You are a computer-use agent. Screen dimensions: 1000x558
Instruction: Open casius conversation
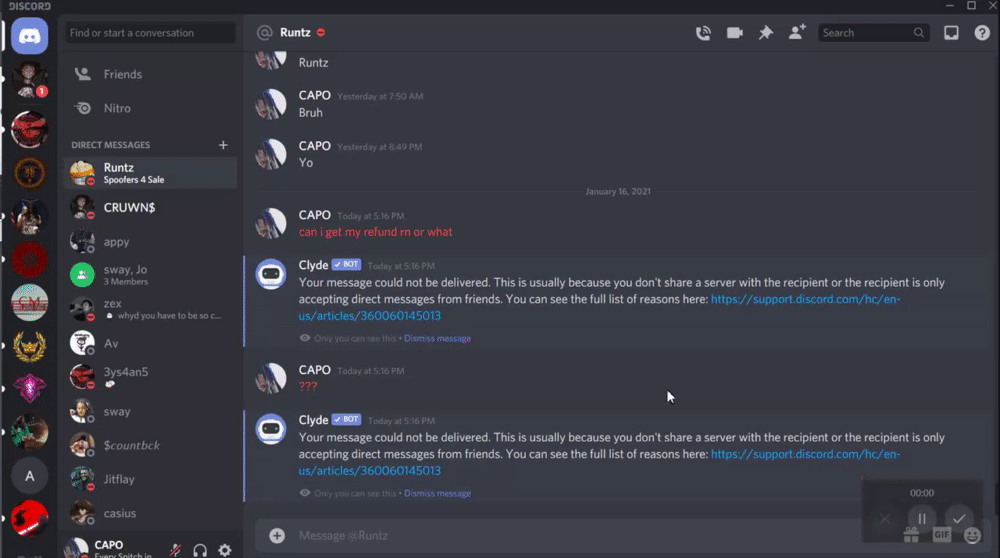point(151,513)
